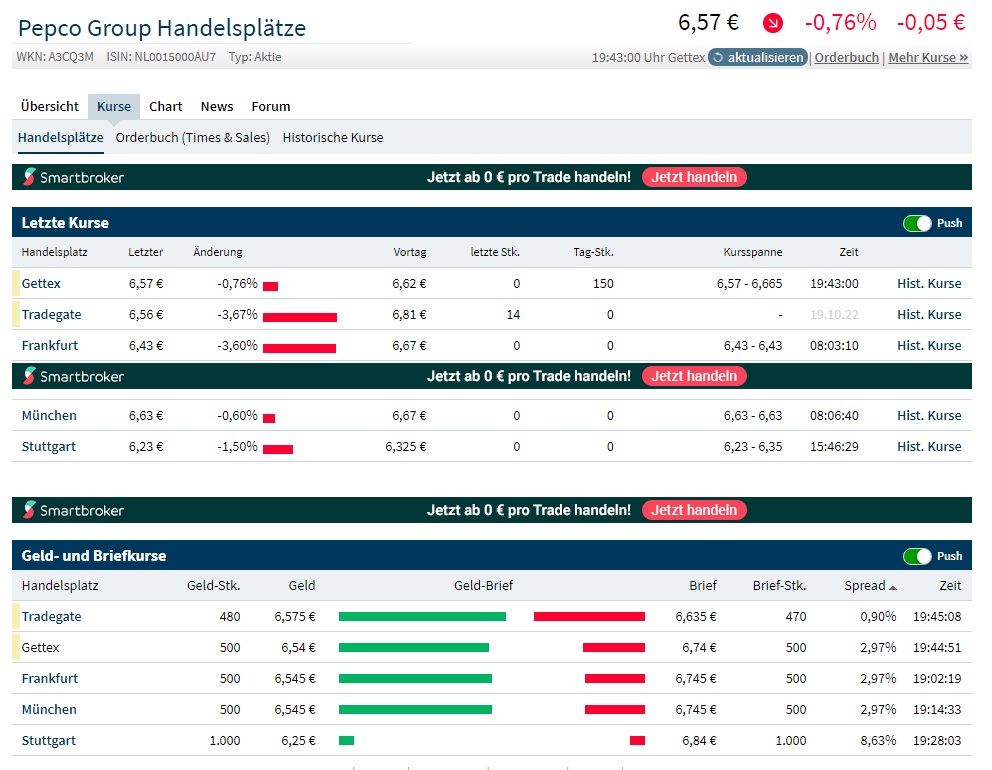The image size is (992, 770).
Task: Click Stuttgart's Vortag 6,325 € value
Action: (x=406, y=447)
